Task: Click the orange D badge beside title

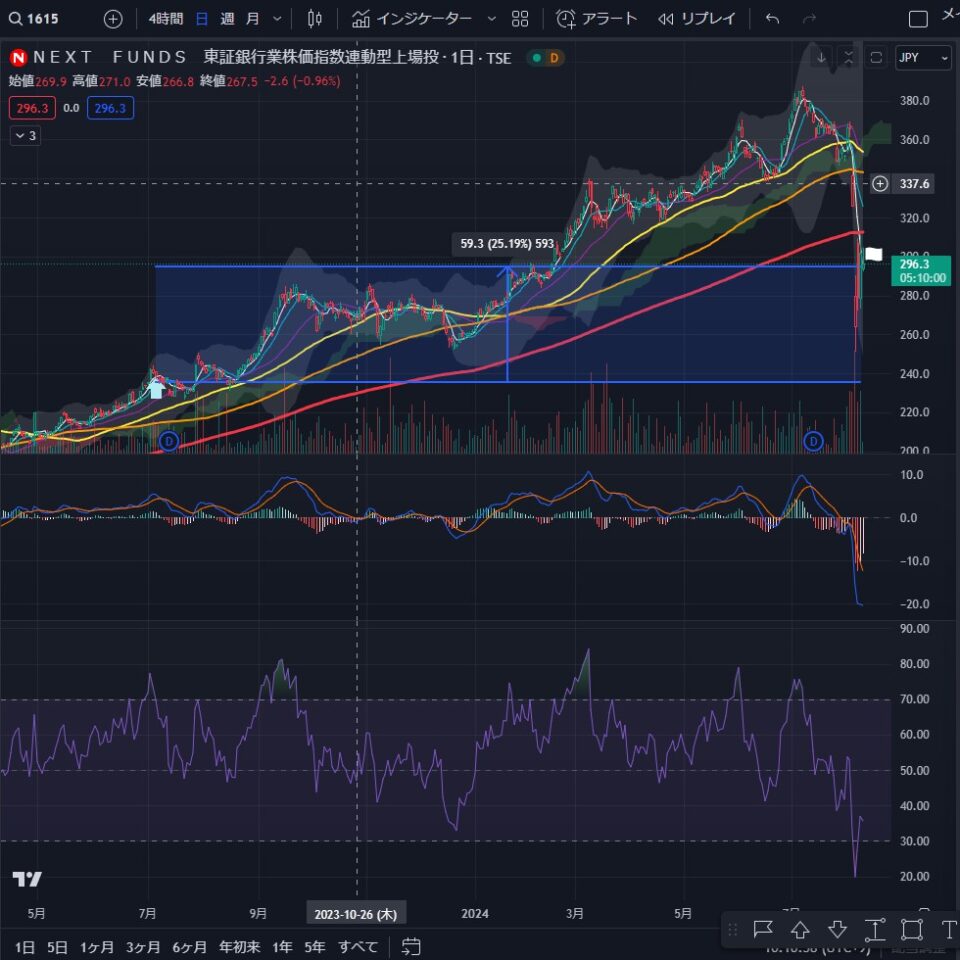Action: [554, 58]
